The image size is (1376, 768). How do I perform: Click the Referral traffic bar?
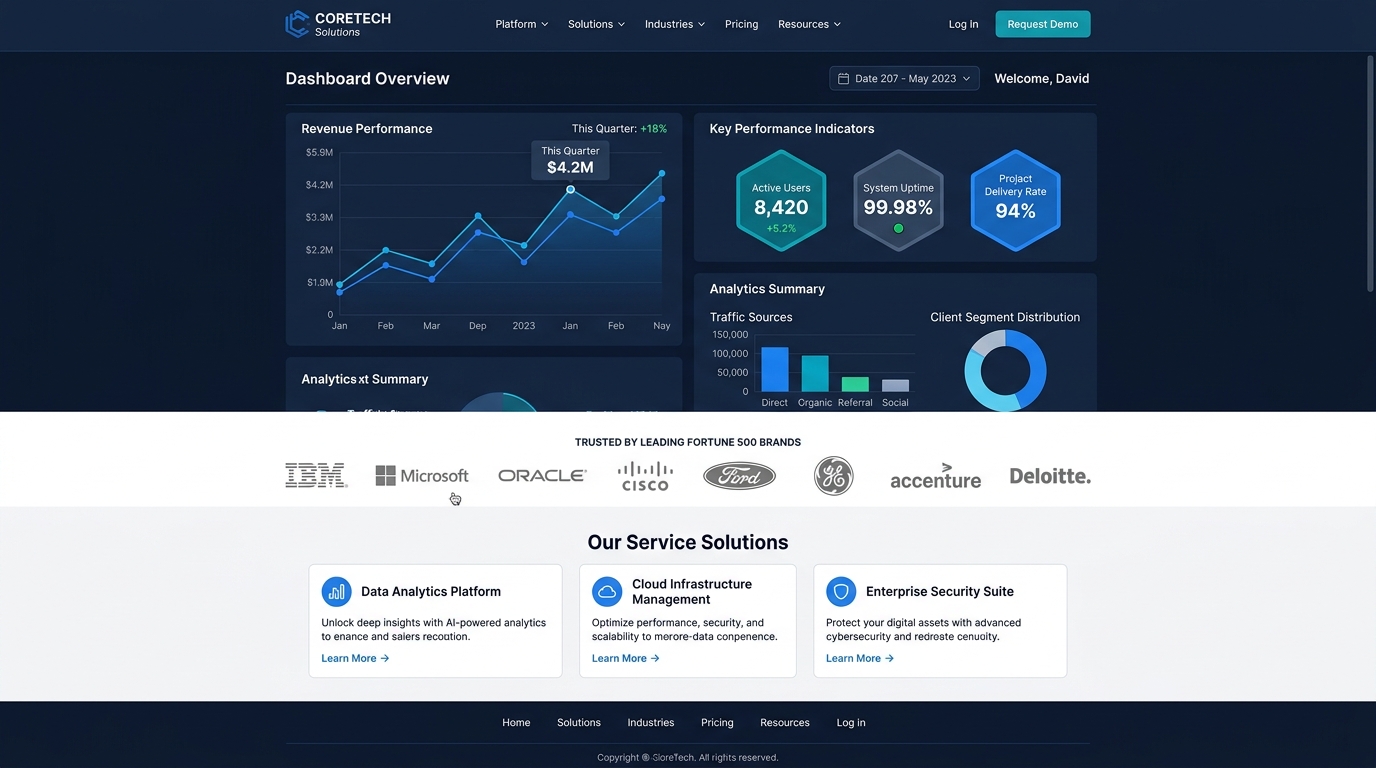[855, 384]
